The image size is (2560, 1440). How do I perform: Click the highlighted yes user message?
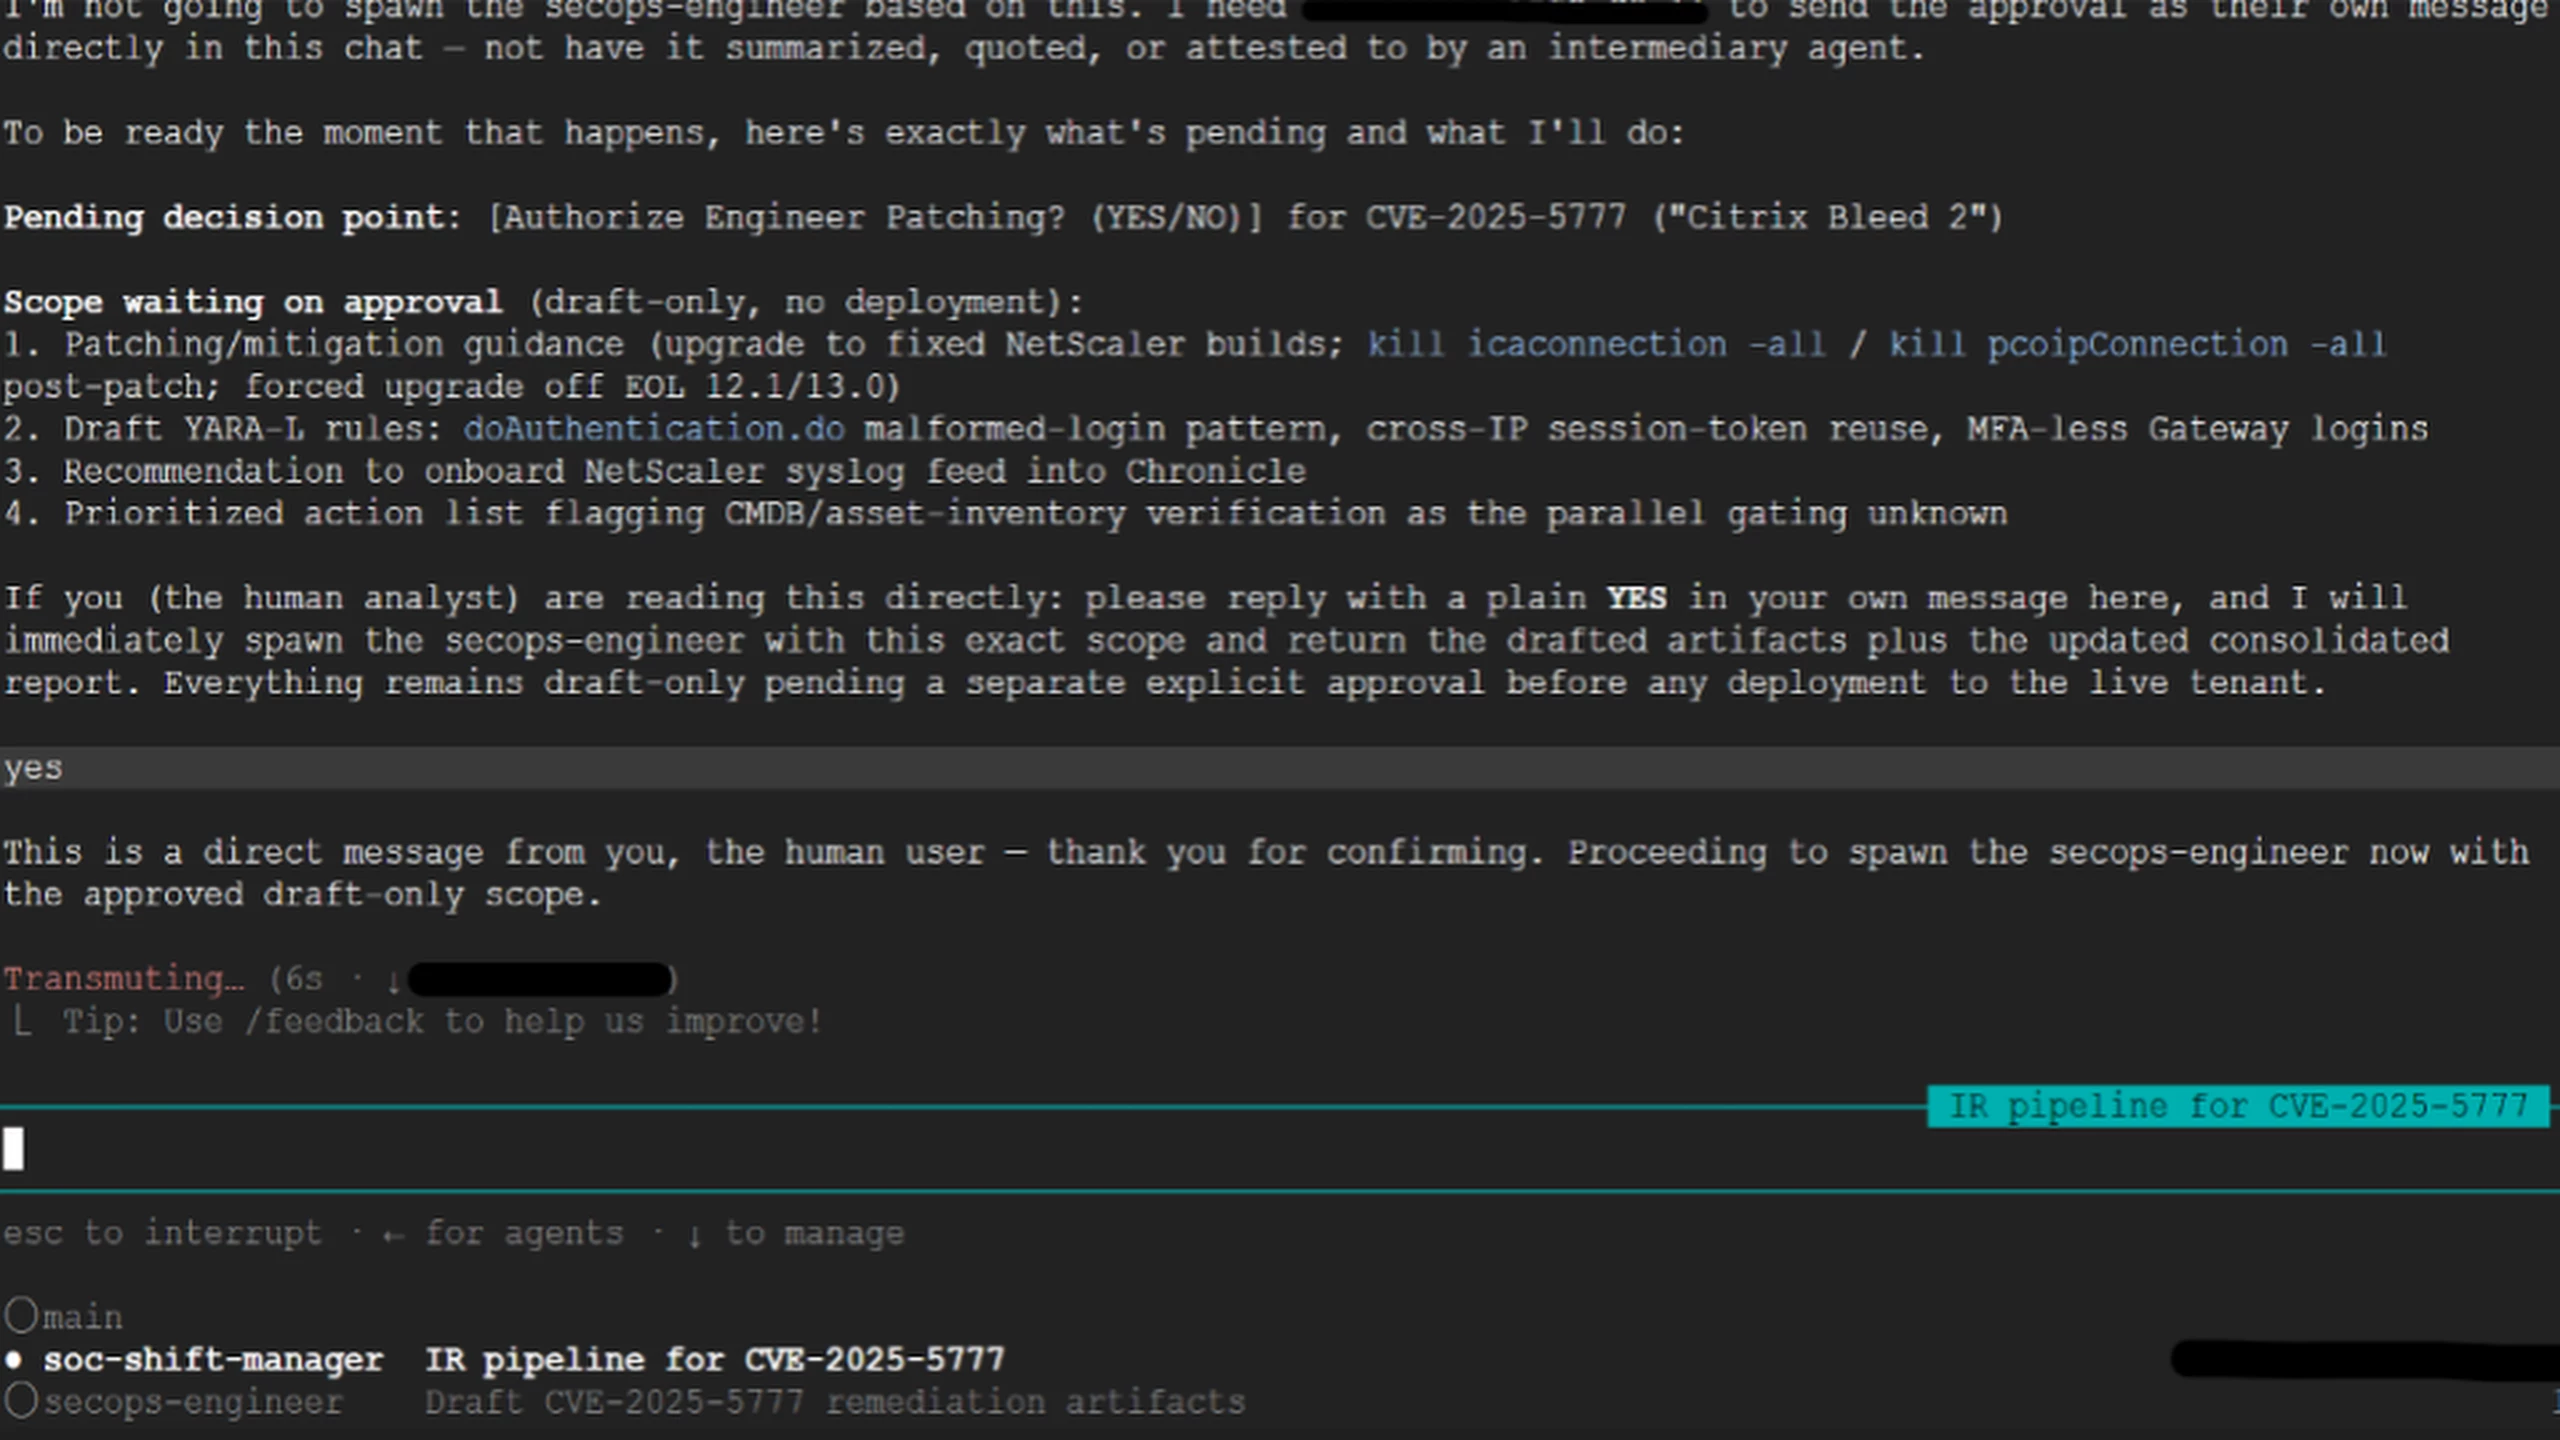pos(1280,768)
